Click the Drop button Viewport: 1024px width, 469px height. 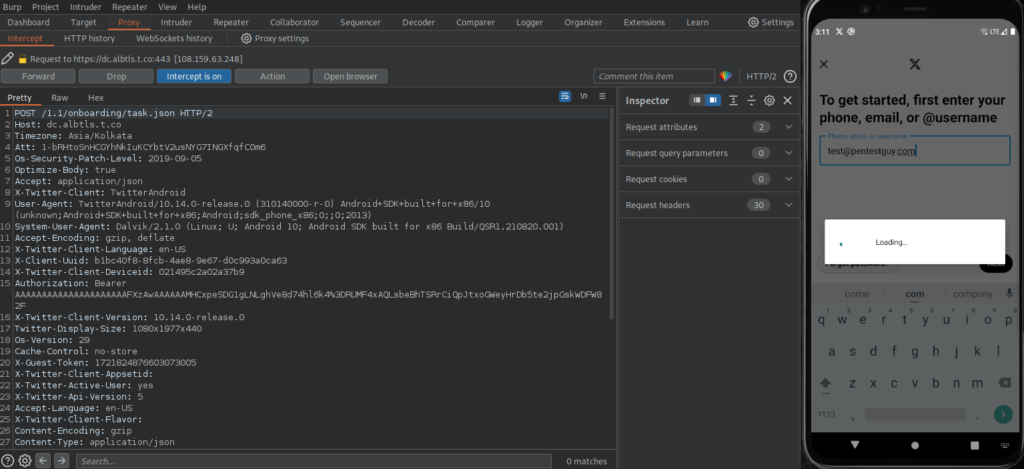click(x=116, y=76)
